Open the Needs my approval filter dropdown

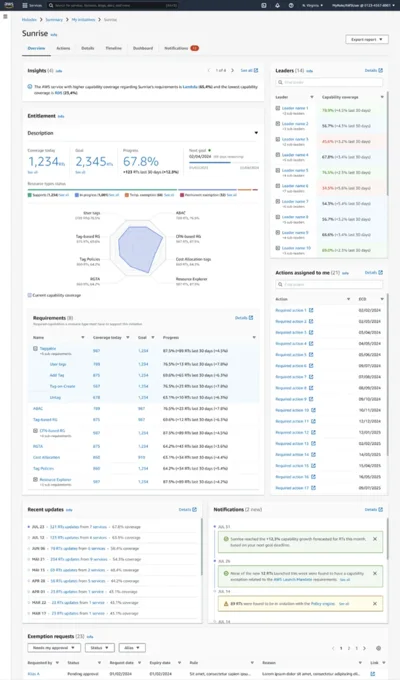[54, 648]
